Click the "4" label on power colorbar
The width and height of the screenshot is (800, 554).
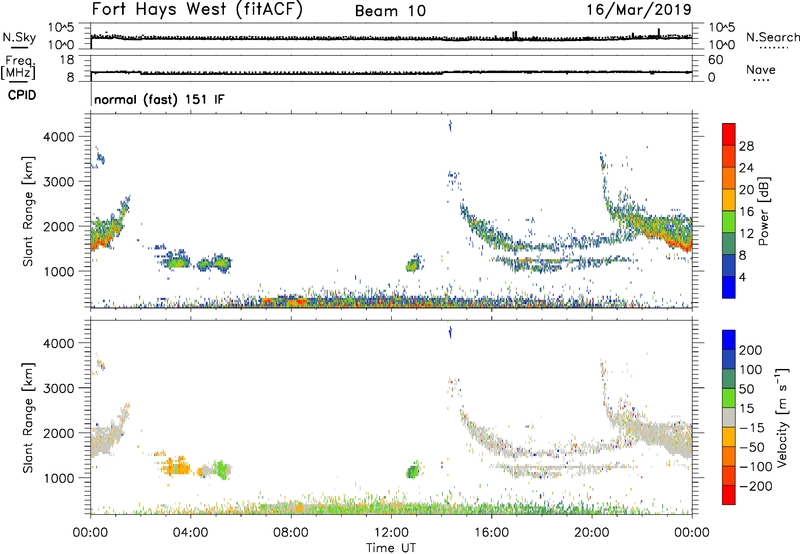click(x=742, y=277)
